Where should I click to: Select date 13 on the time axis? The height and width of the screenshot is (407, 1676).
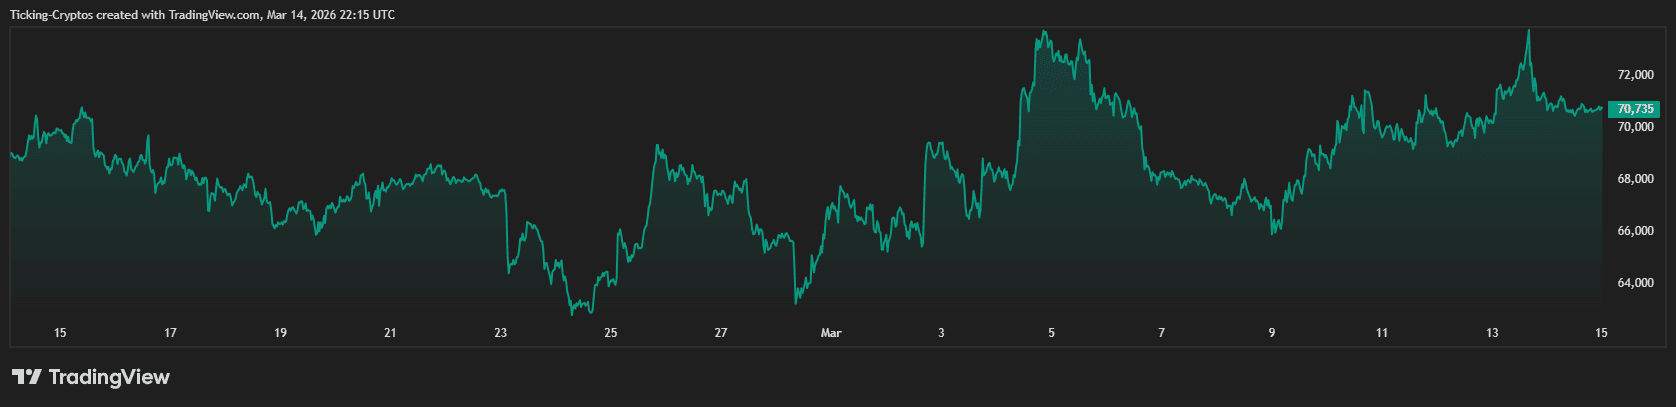1492,333
